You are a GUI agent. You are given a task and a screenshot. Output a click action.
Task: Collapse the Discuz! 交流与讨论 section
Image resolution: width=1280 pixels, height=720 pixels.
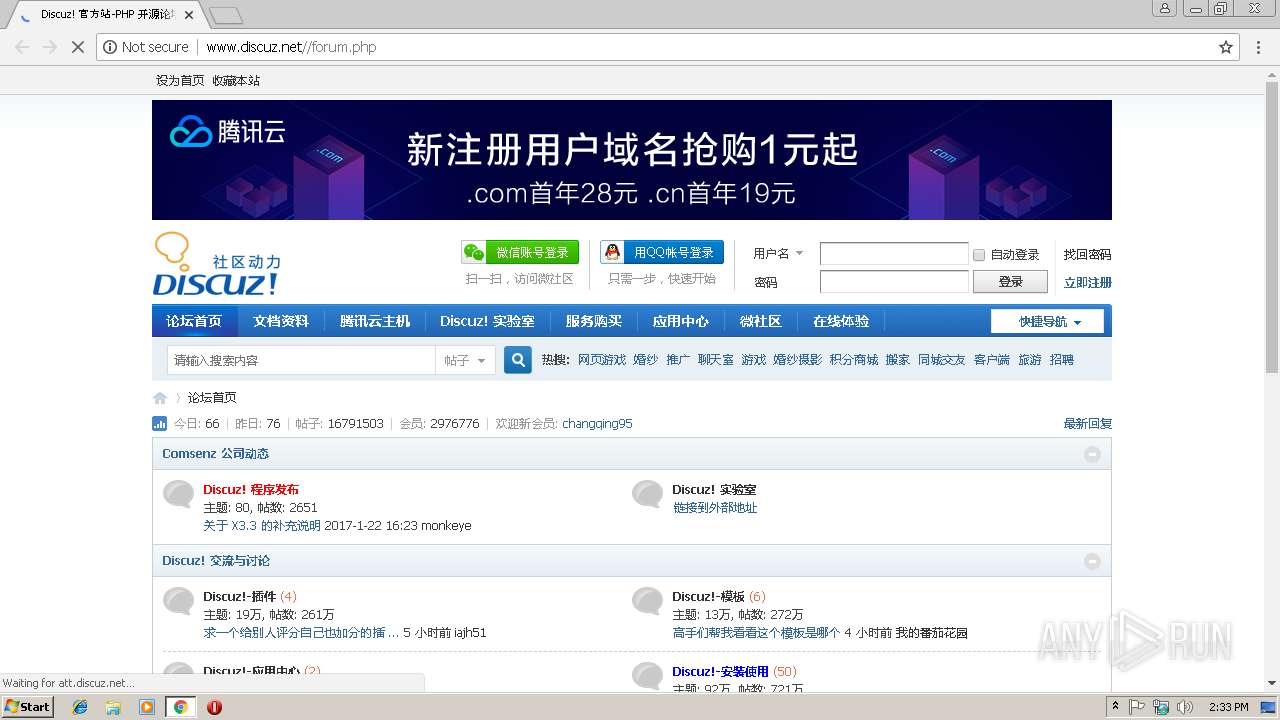click(1092, 561)
